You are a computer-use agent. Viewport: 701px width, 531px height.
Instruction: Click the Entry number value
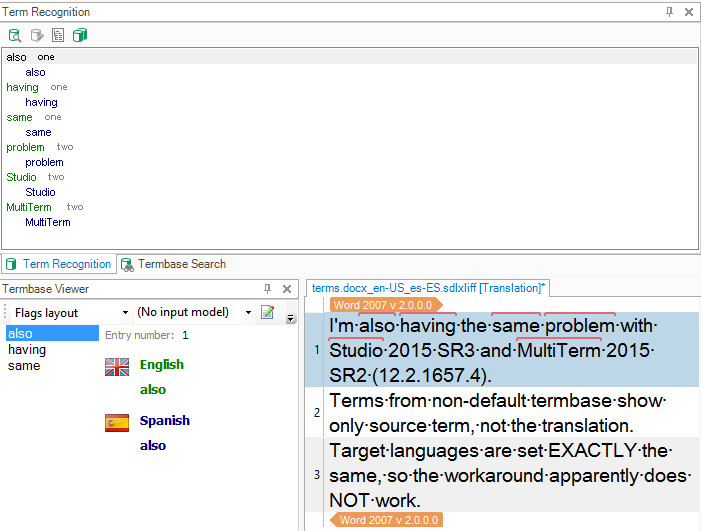(x=185, y=335)
